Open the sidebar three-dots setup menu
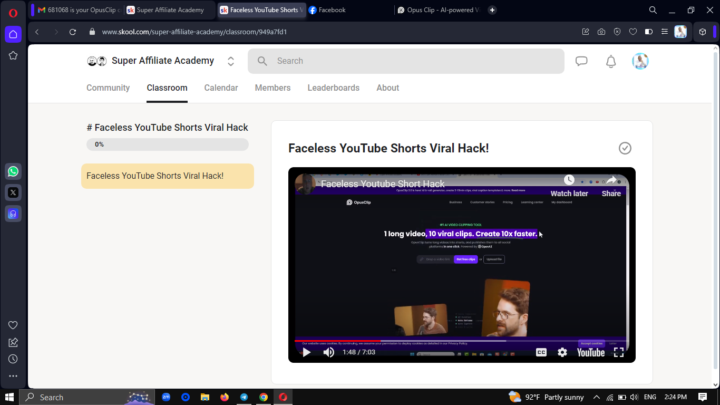Viewport: 720px width, 405px height. tap(13, 376)
